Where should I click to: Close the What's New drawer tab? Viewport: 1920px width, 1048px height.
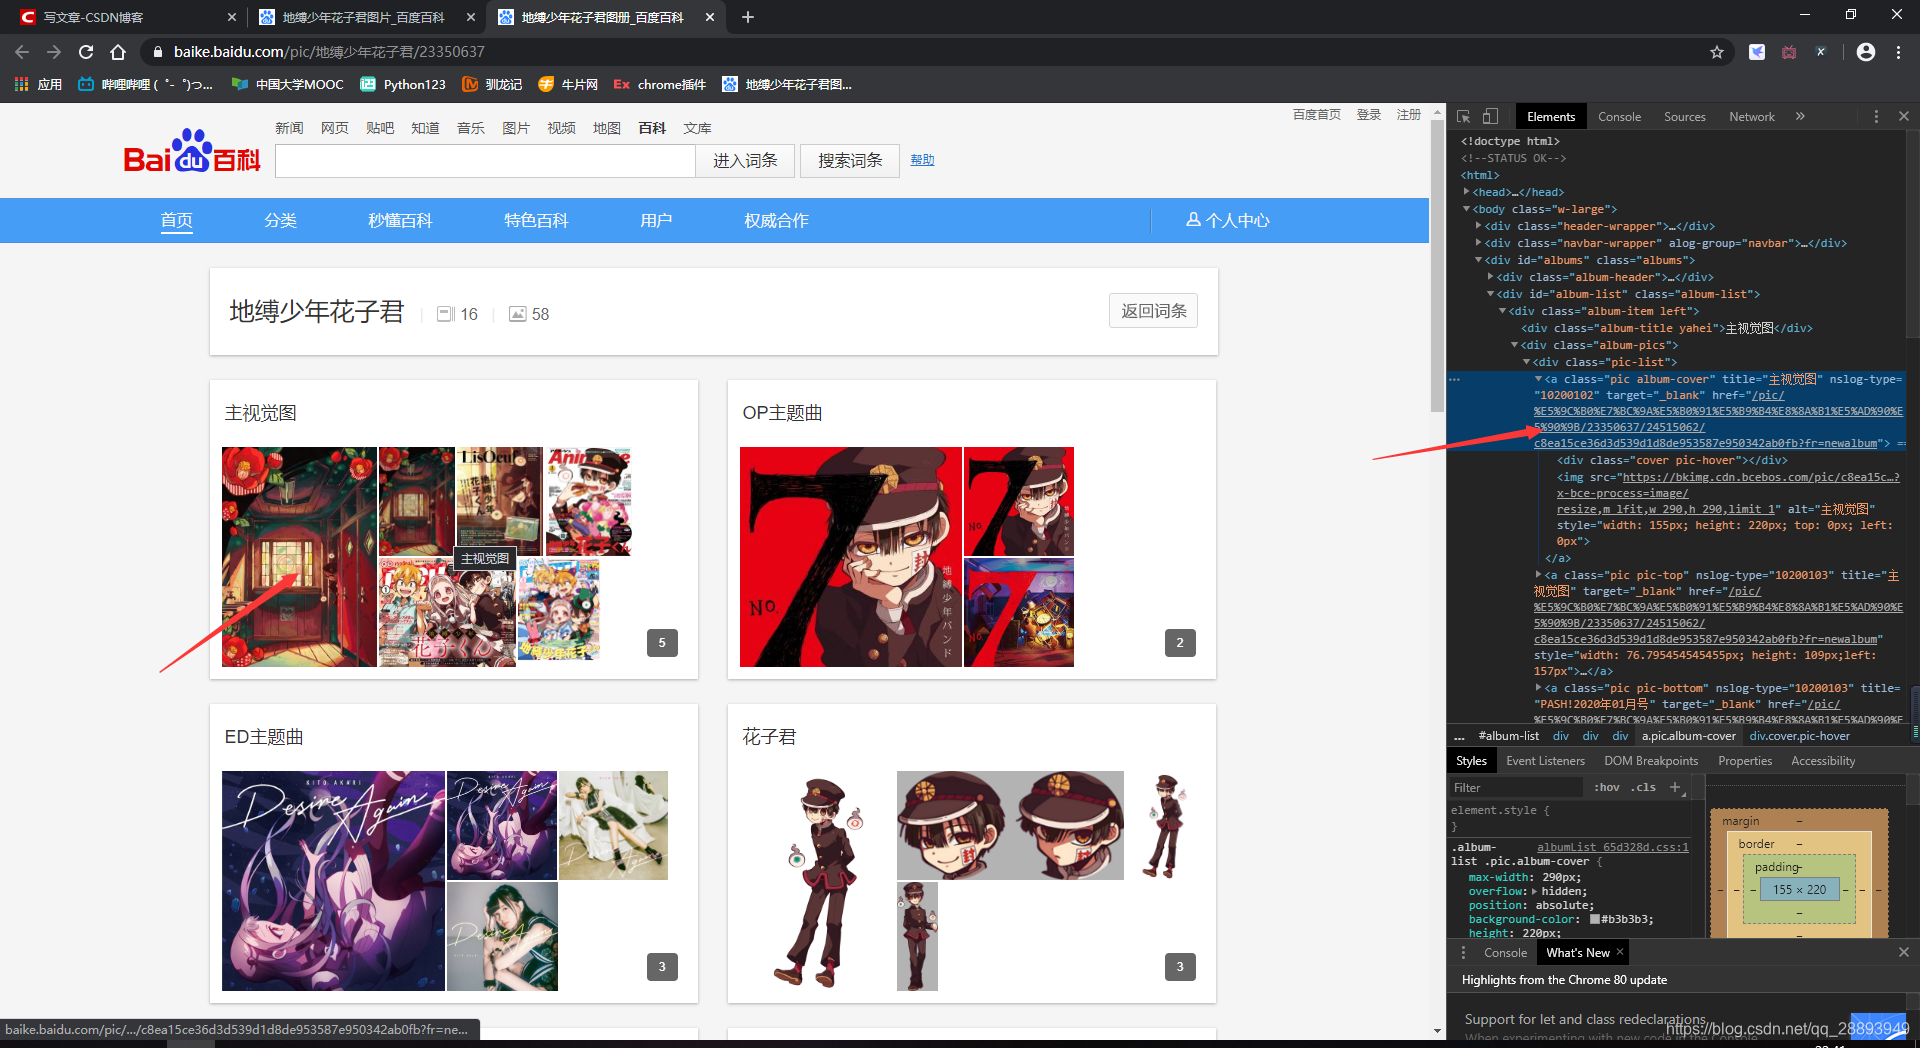(1620, 952)
